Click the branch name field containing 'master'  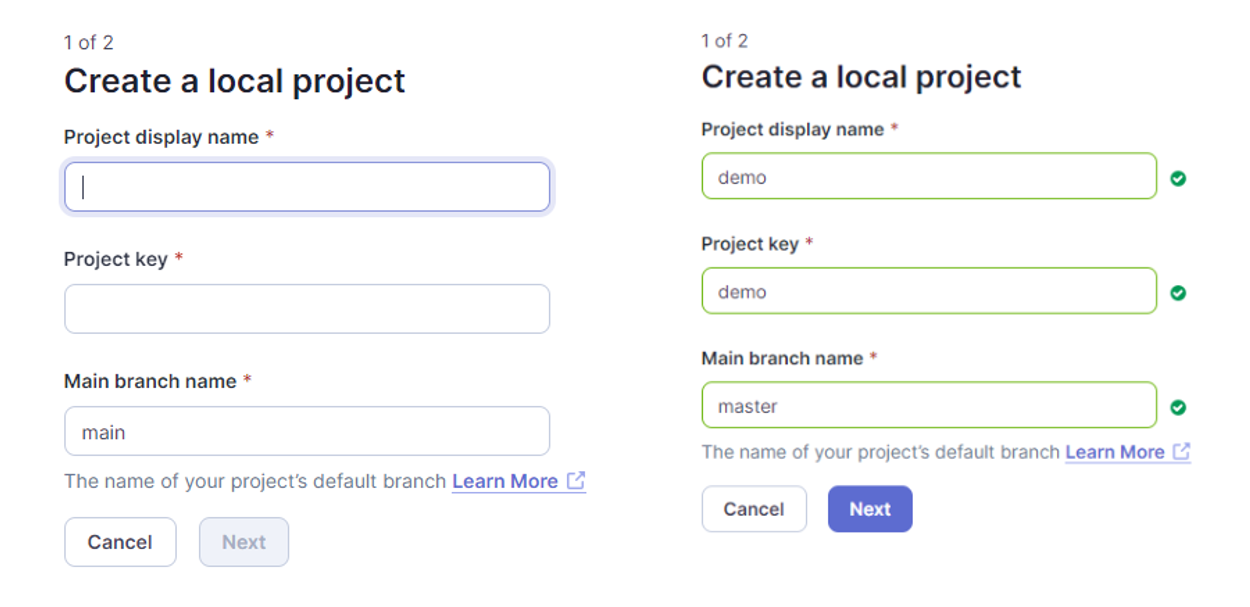(x=929, y=405)
